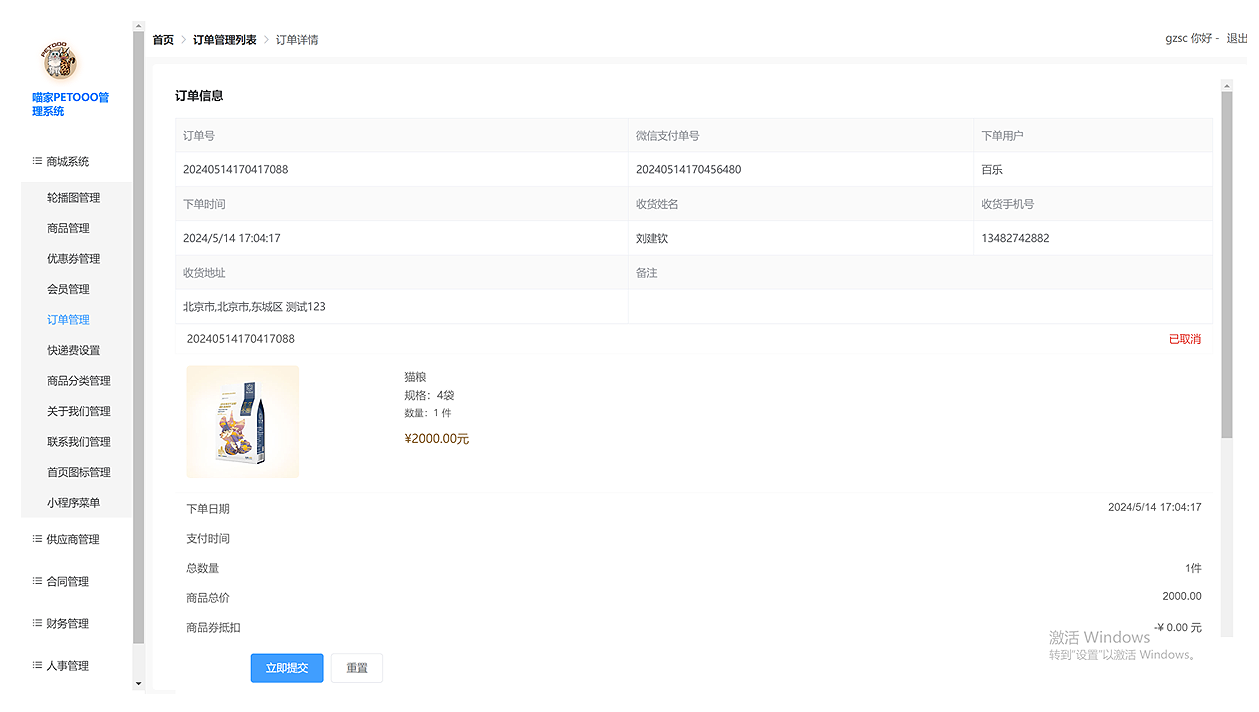The image size is (1259, 712).
Task: Collapse the 商城系统 menu section
Action: (68, 161)
